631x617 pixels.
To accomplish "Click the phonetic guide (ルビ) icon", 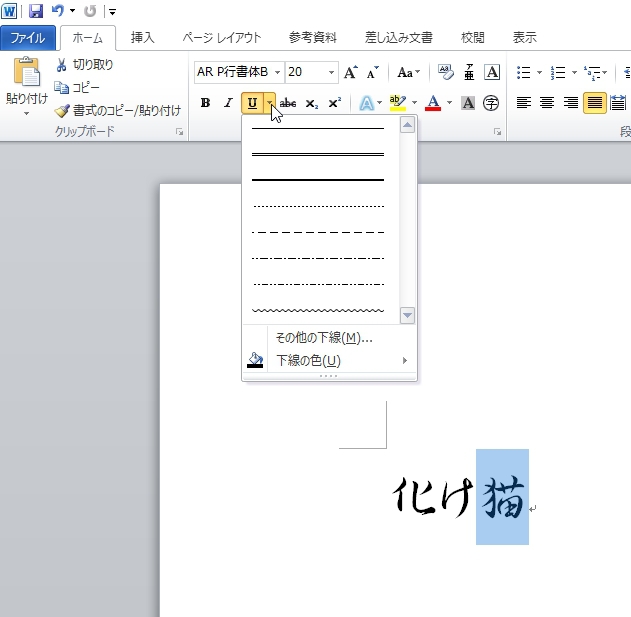I will tap(469, 72).
